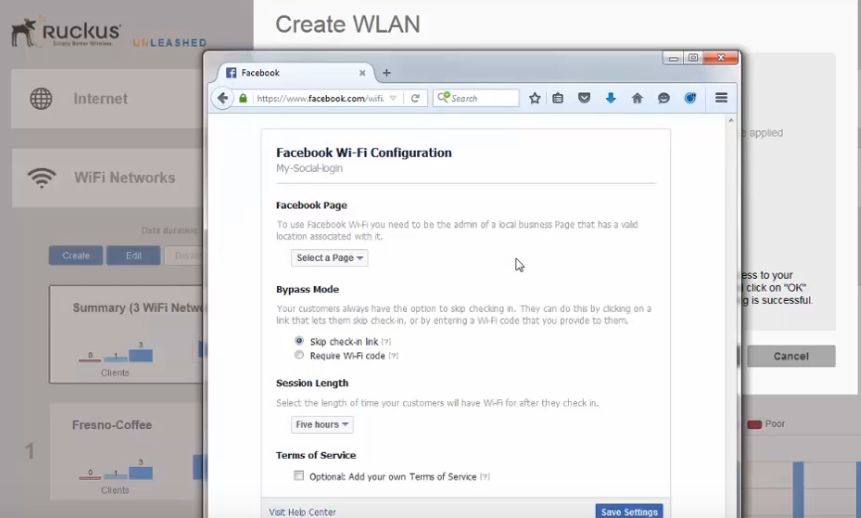861x518 pixels.
Task: Select Skip check-in link option
Action: click(299, 342)
